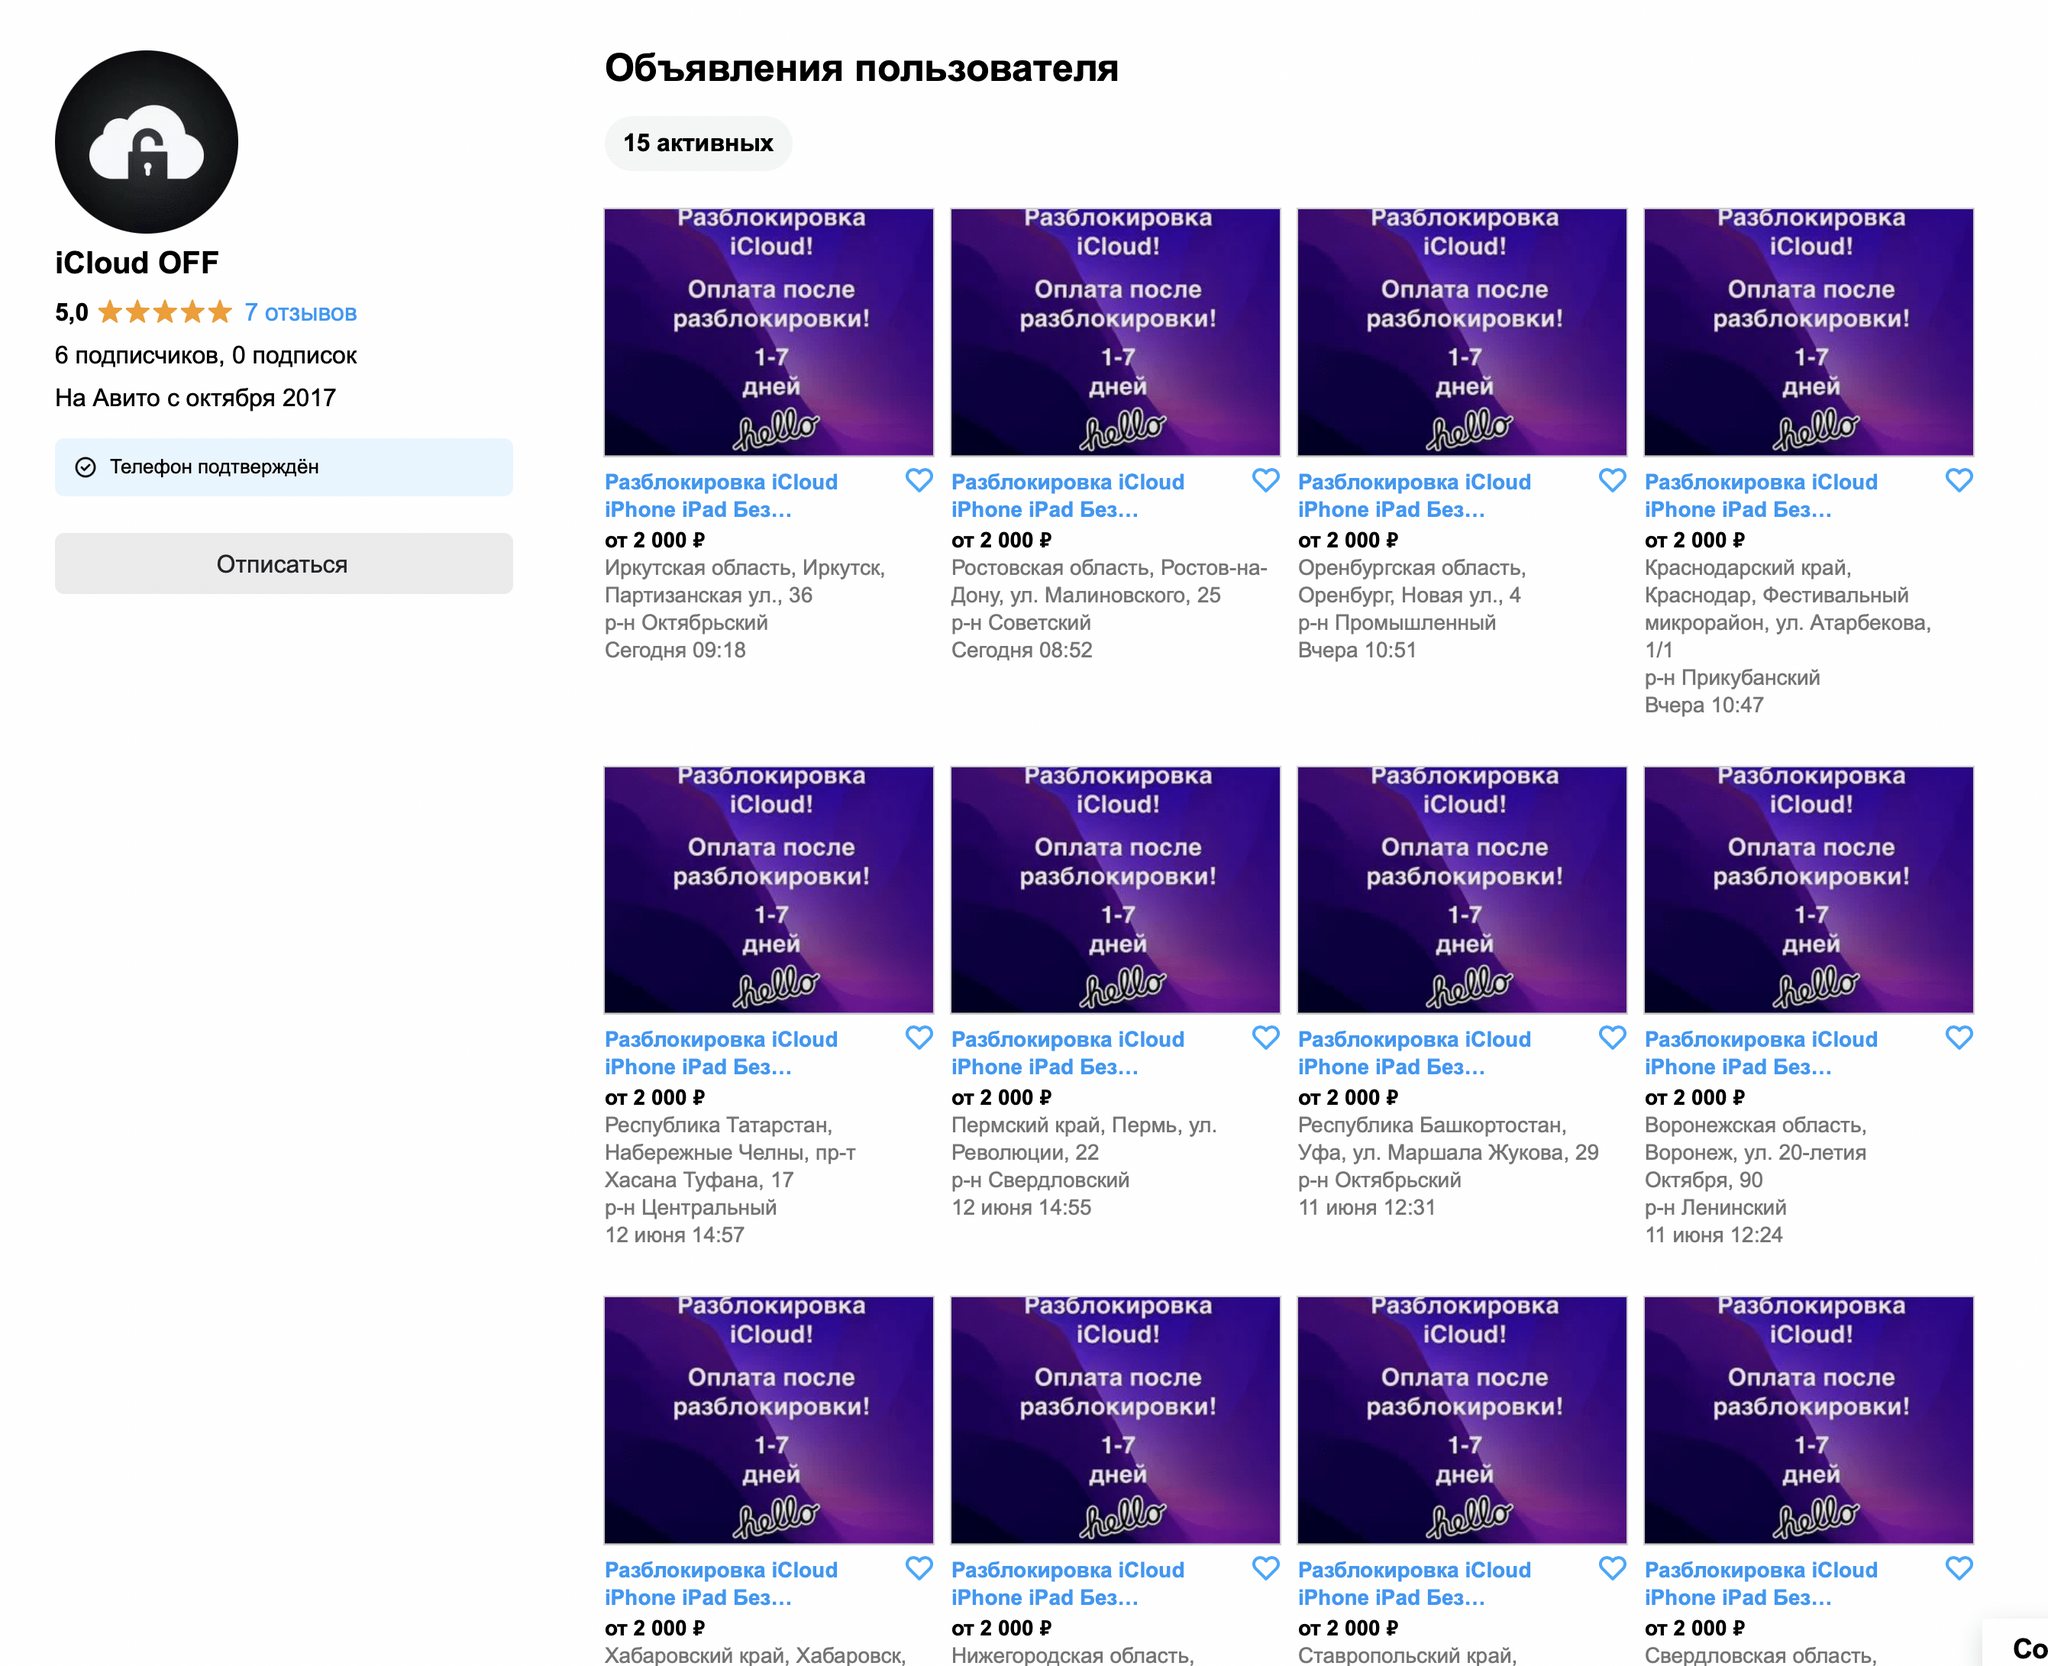Favorite the Пермь listing heart icon
The width and height of the screenshot is (2048, 1666).
(x=1266, y=1038)
